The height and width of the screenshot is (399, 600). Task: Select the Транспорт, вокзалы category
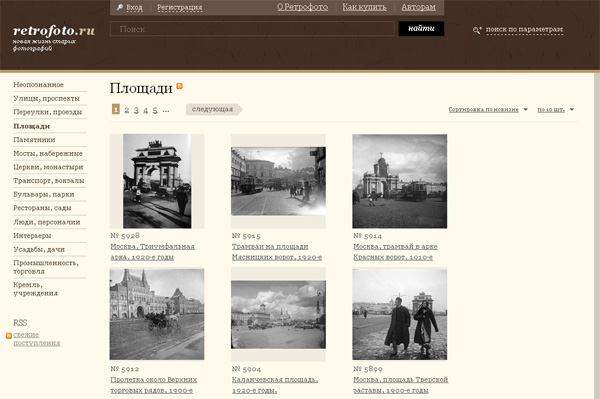point(49,181)
